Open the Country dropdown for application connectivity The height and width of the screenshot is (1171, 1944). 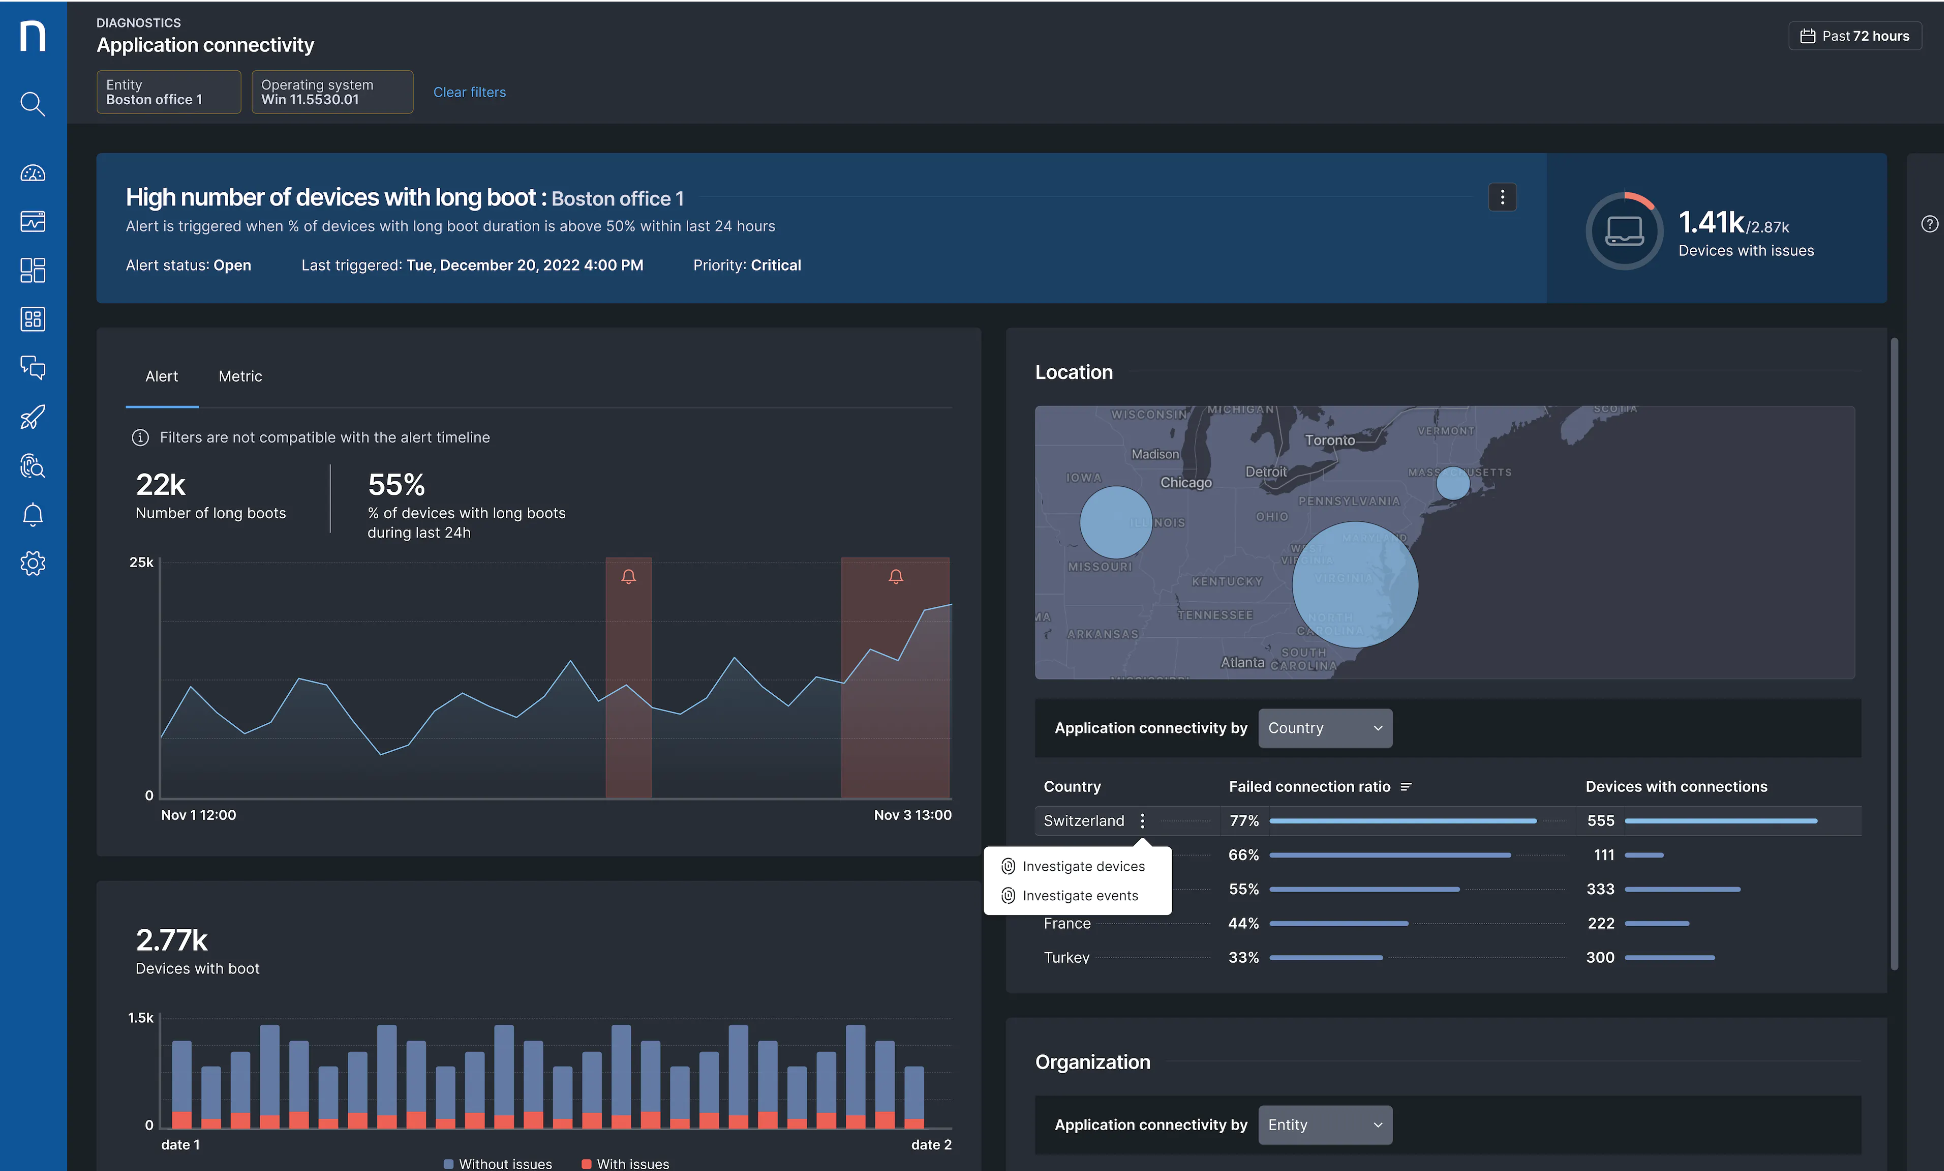[1325, 728]
